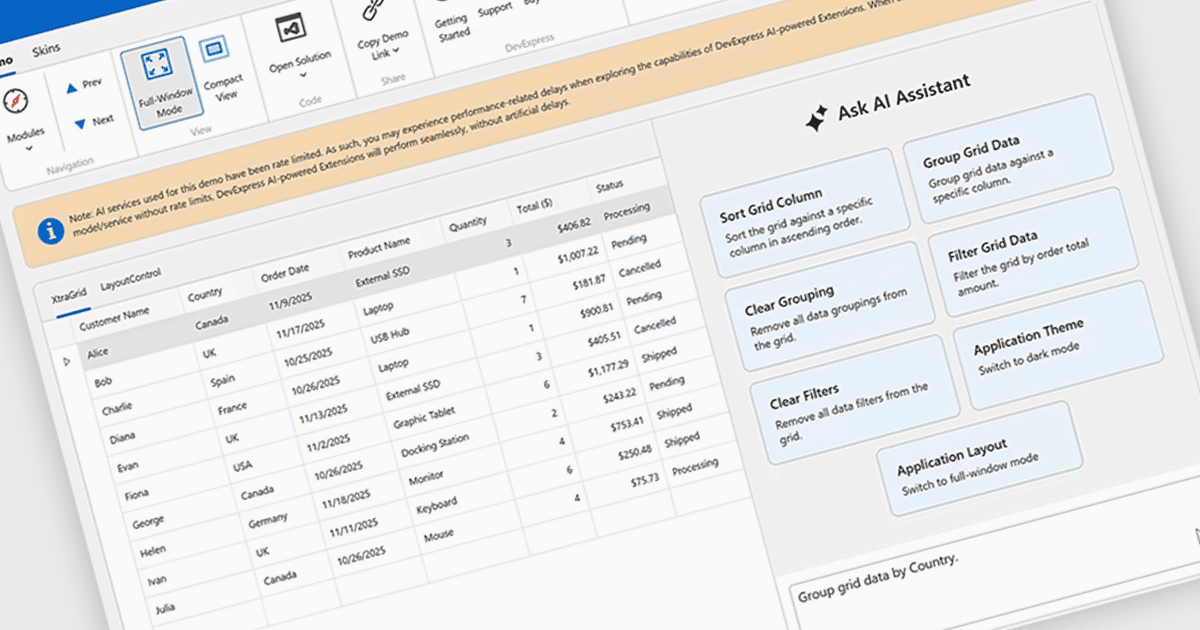Click the Mouse product cell
The image size is (1200, 630).
[x=438, y=537]
